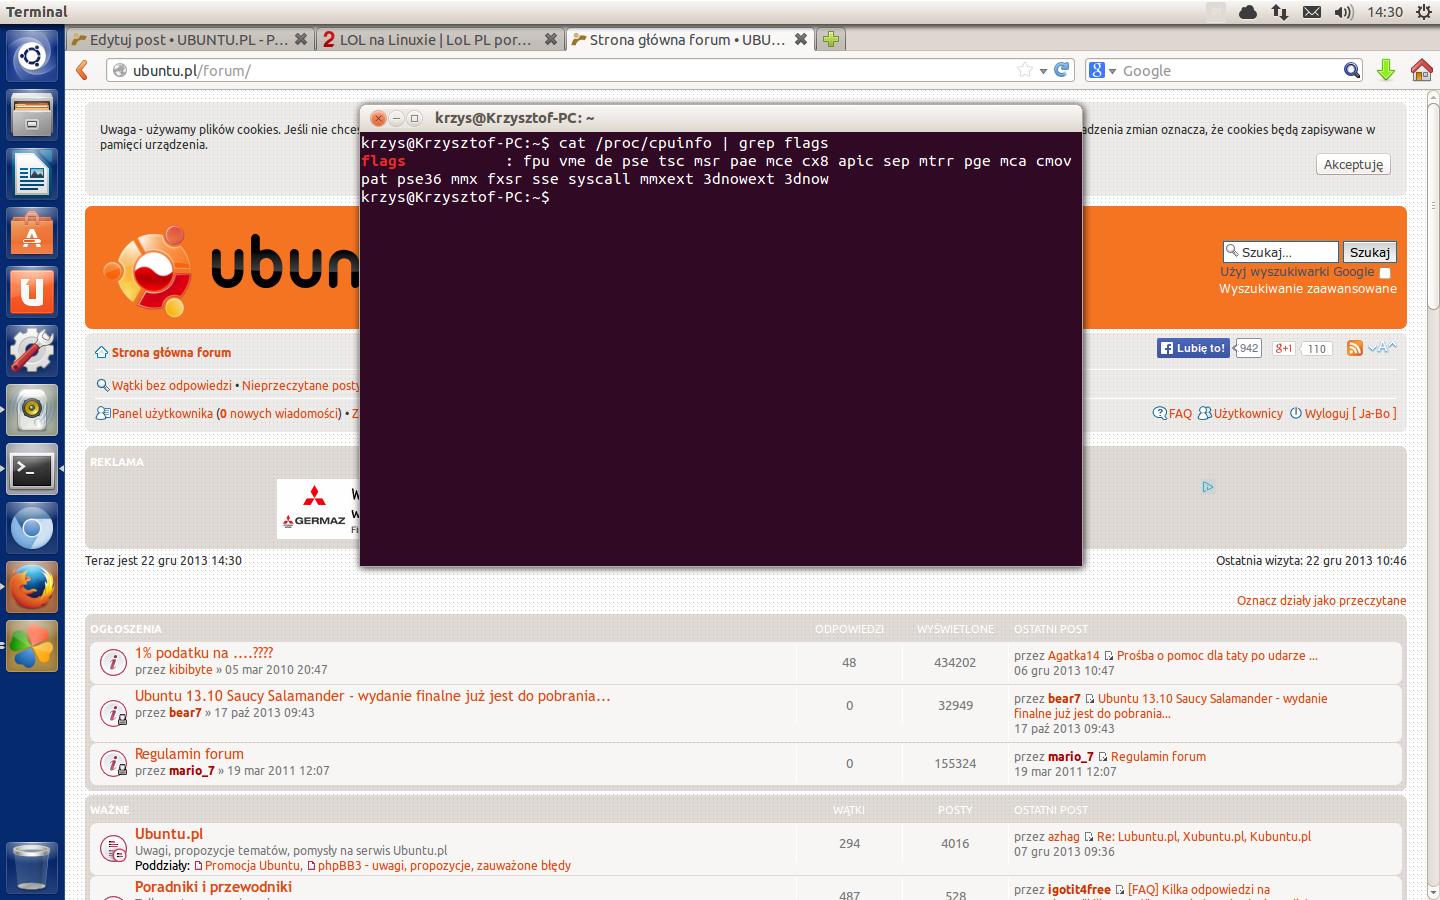The image size is (1440, 900).
Task: Switch to Firefox via launcher icon
Action: [x=32, y=588]
